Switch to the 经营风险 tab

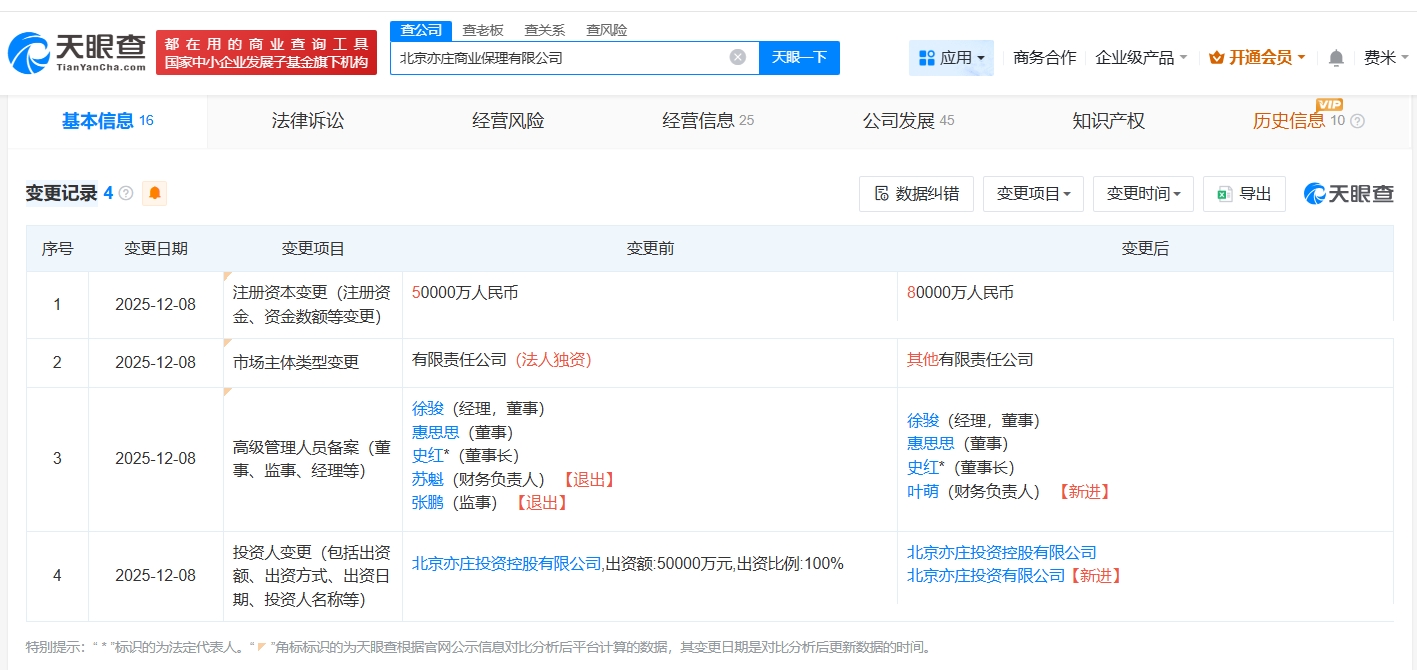508,121
